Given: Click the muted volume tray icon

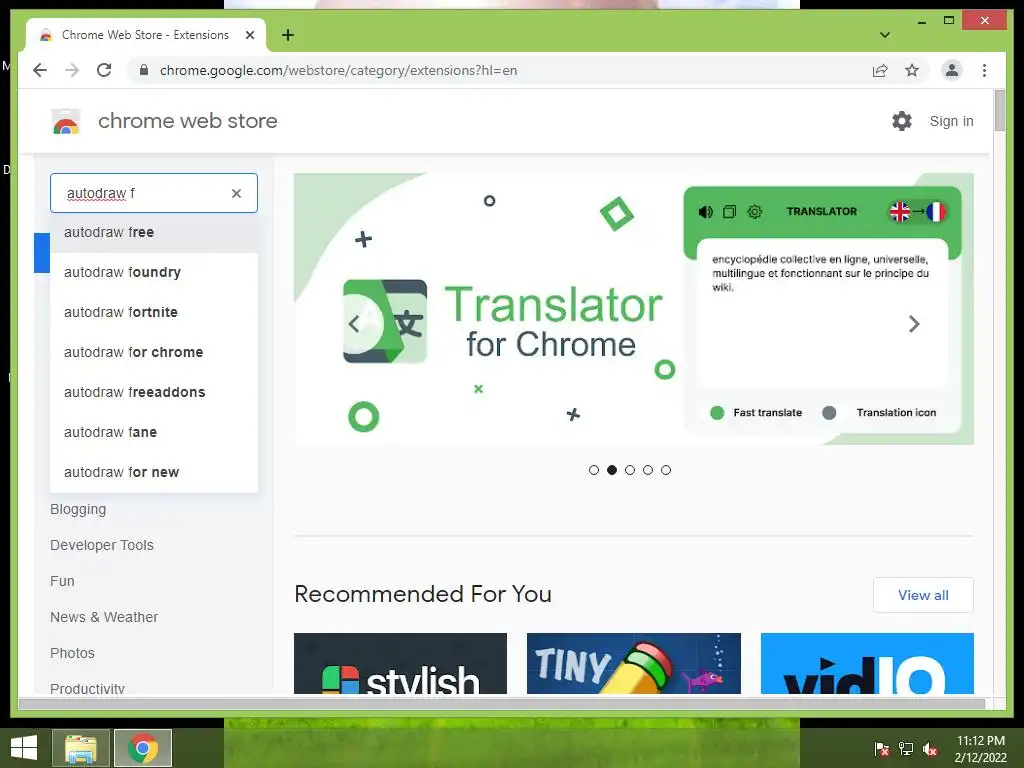Looking at the screenshot, I should click(x=930, y=749).
